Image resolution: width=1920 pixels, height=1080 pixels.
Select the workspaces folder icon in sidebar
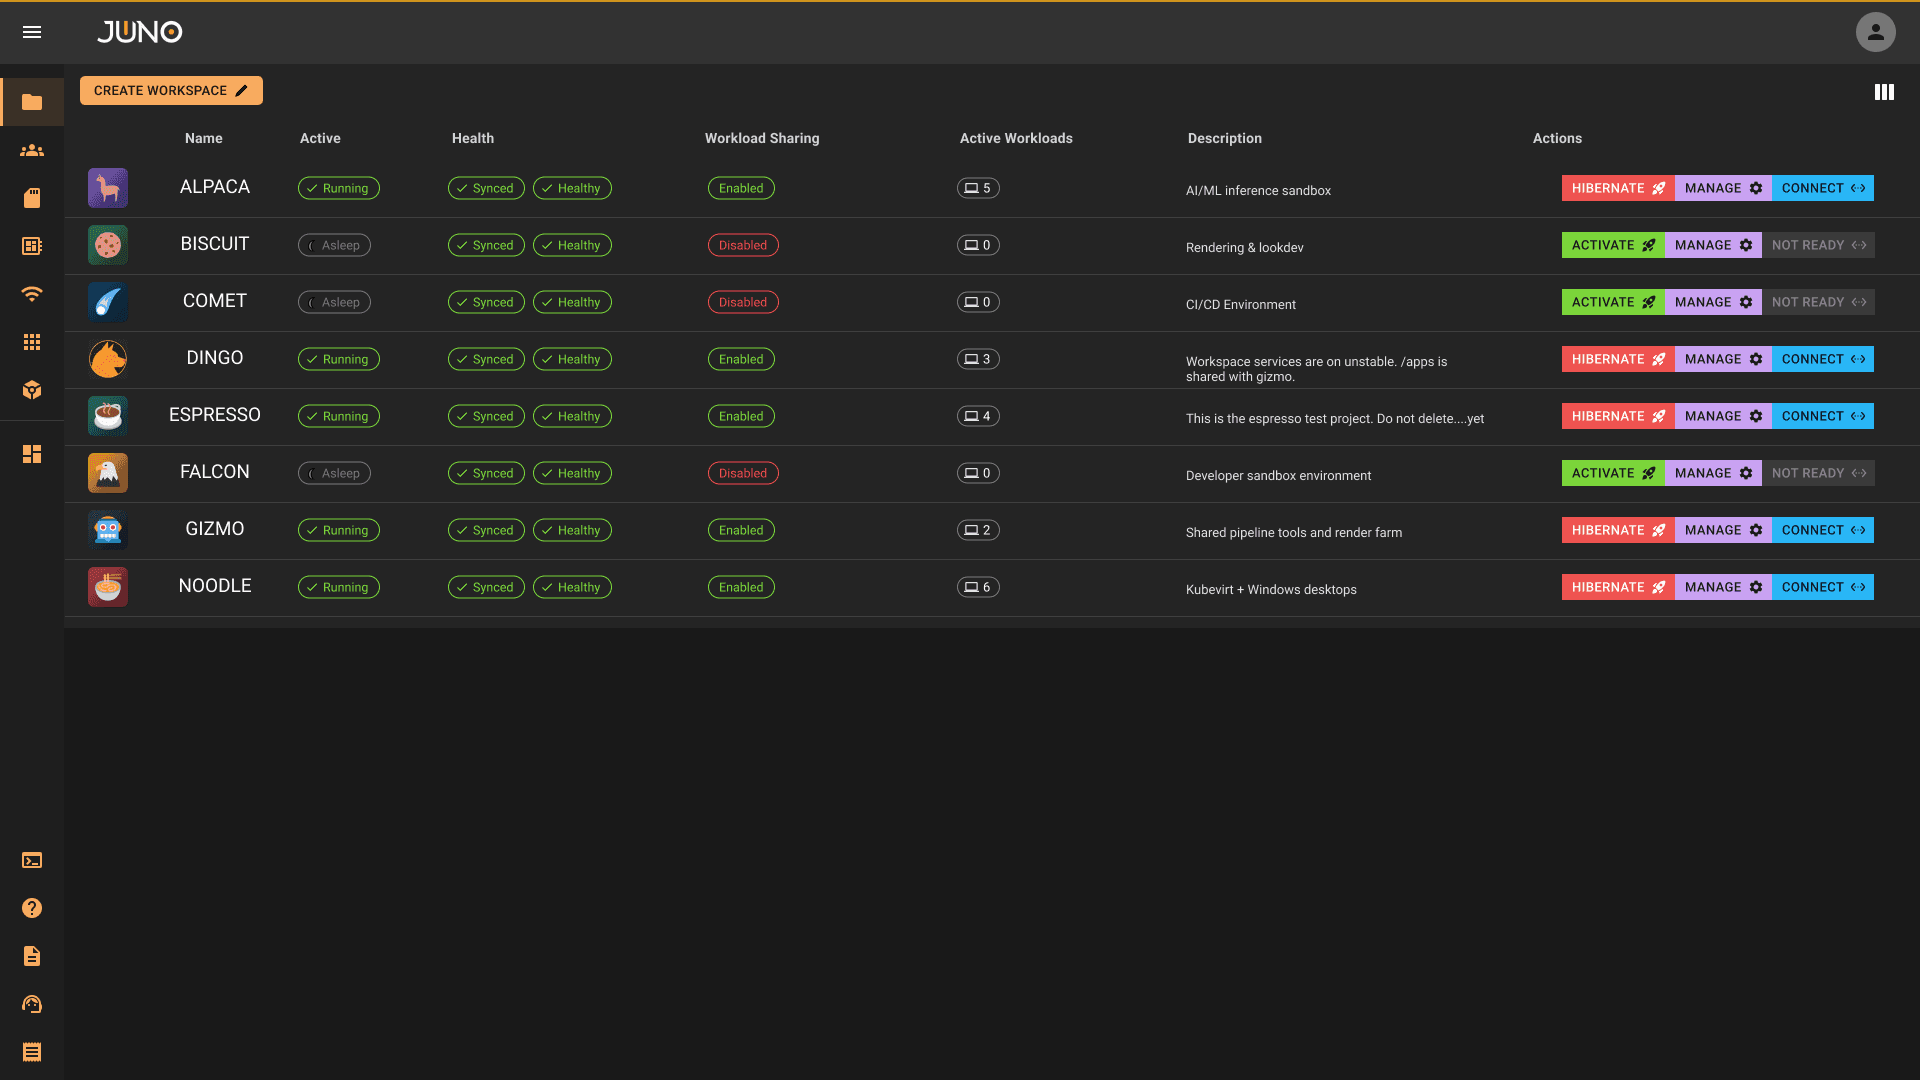(32, 102)
